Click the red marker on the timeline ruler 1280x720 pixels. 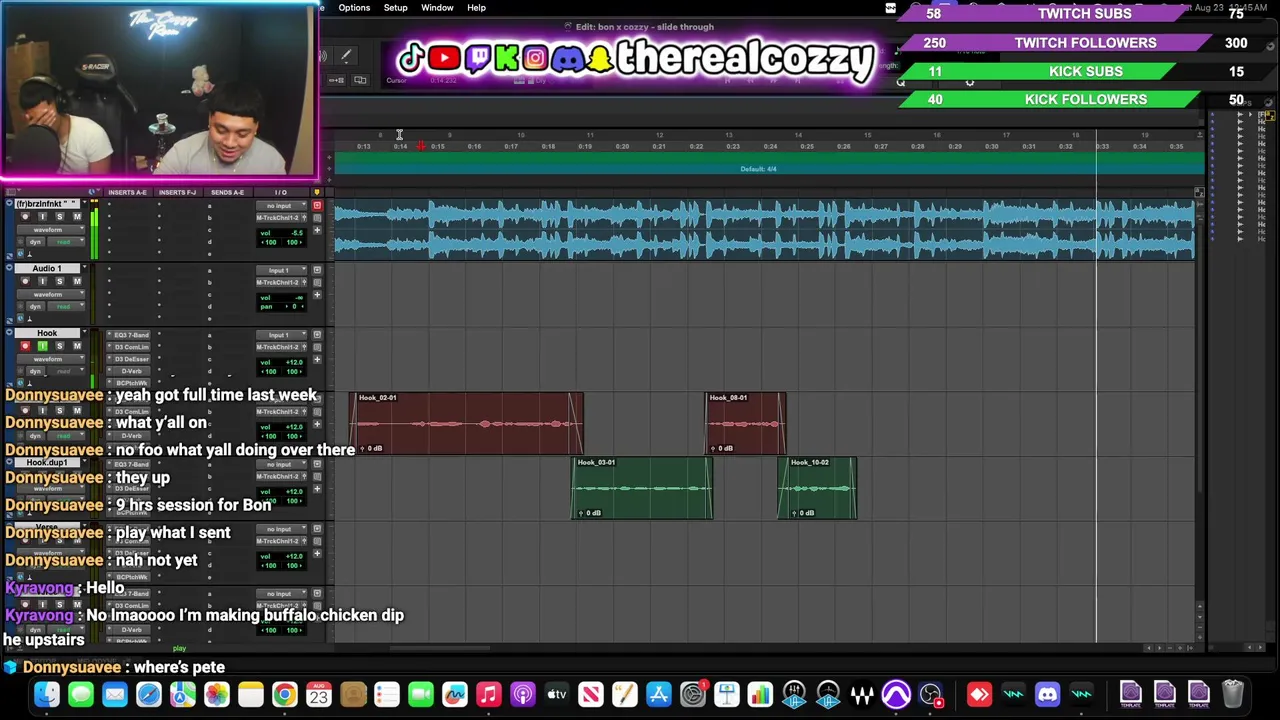421,146
